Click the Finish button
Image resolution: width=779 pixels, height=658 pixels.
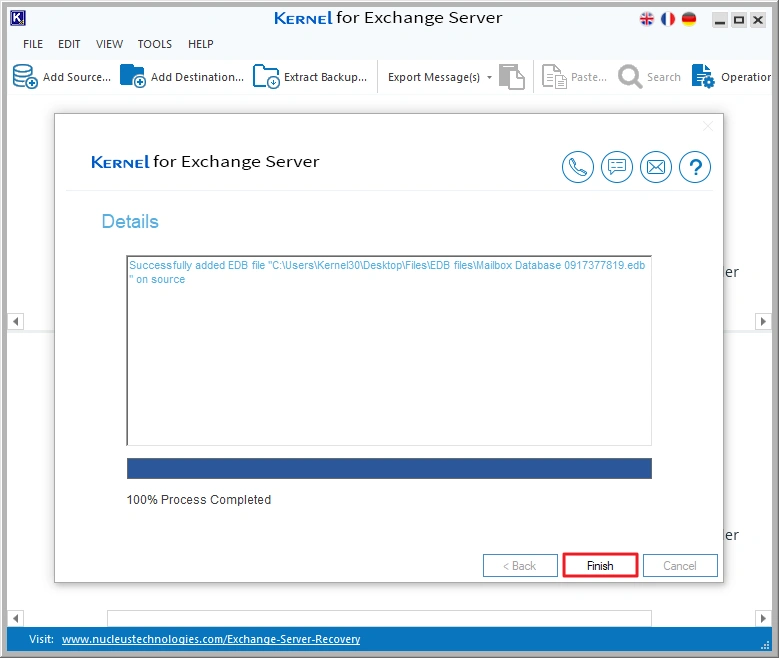pyautogui.click(x=600, y=566)
